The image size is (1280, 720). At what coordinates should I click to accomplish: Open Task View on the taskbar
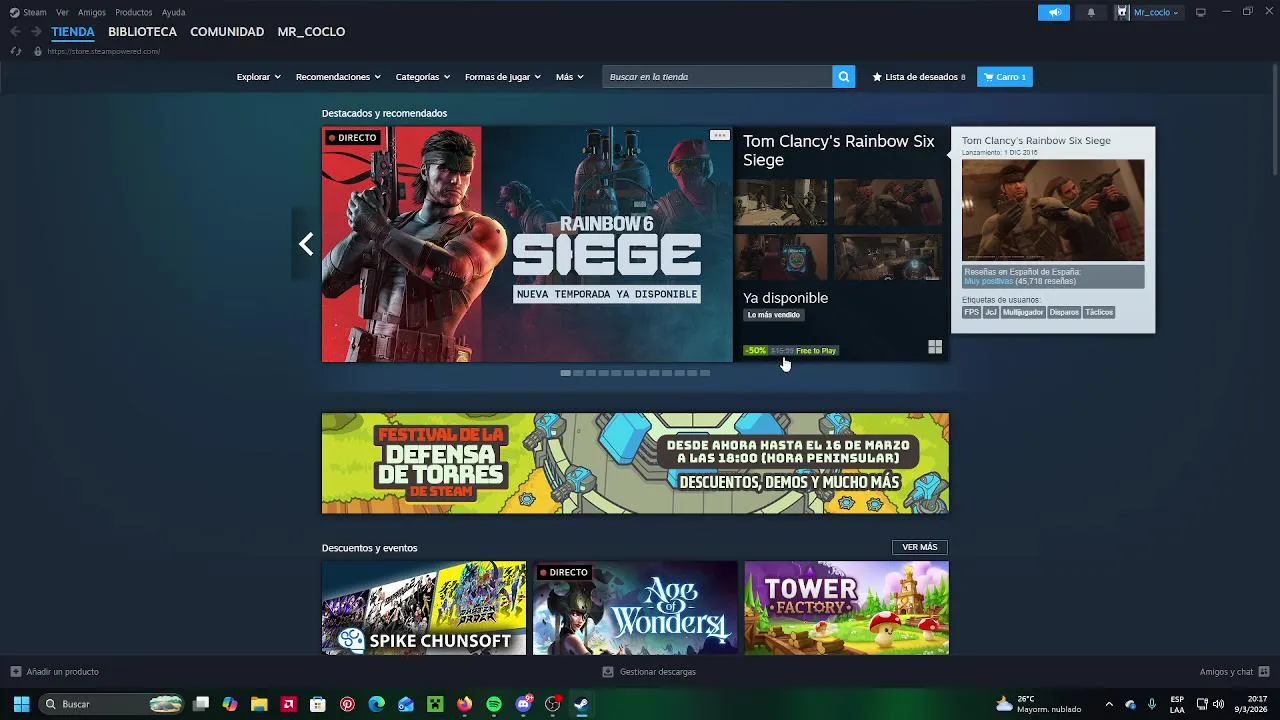[x=201, y=704]
